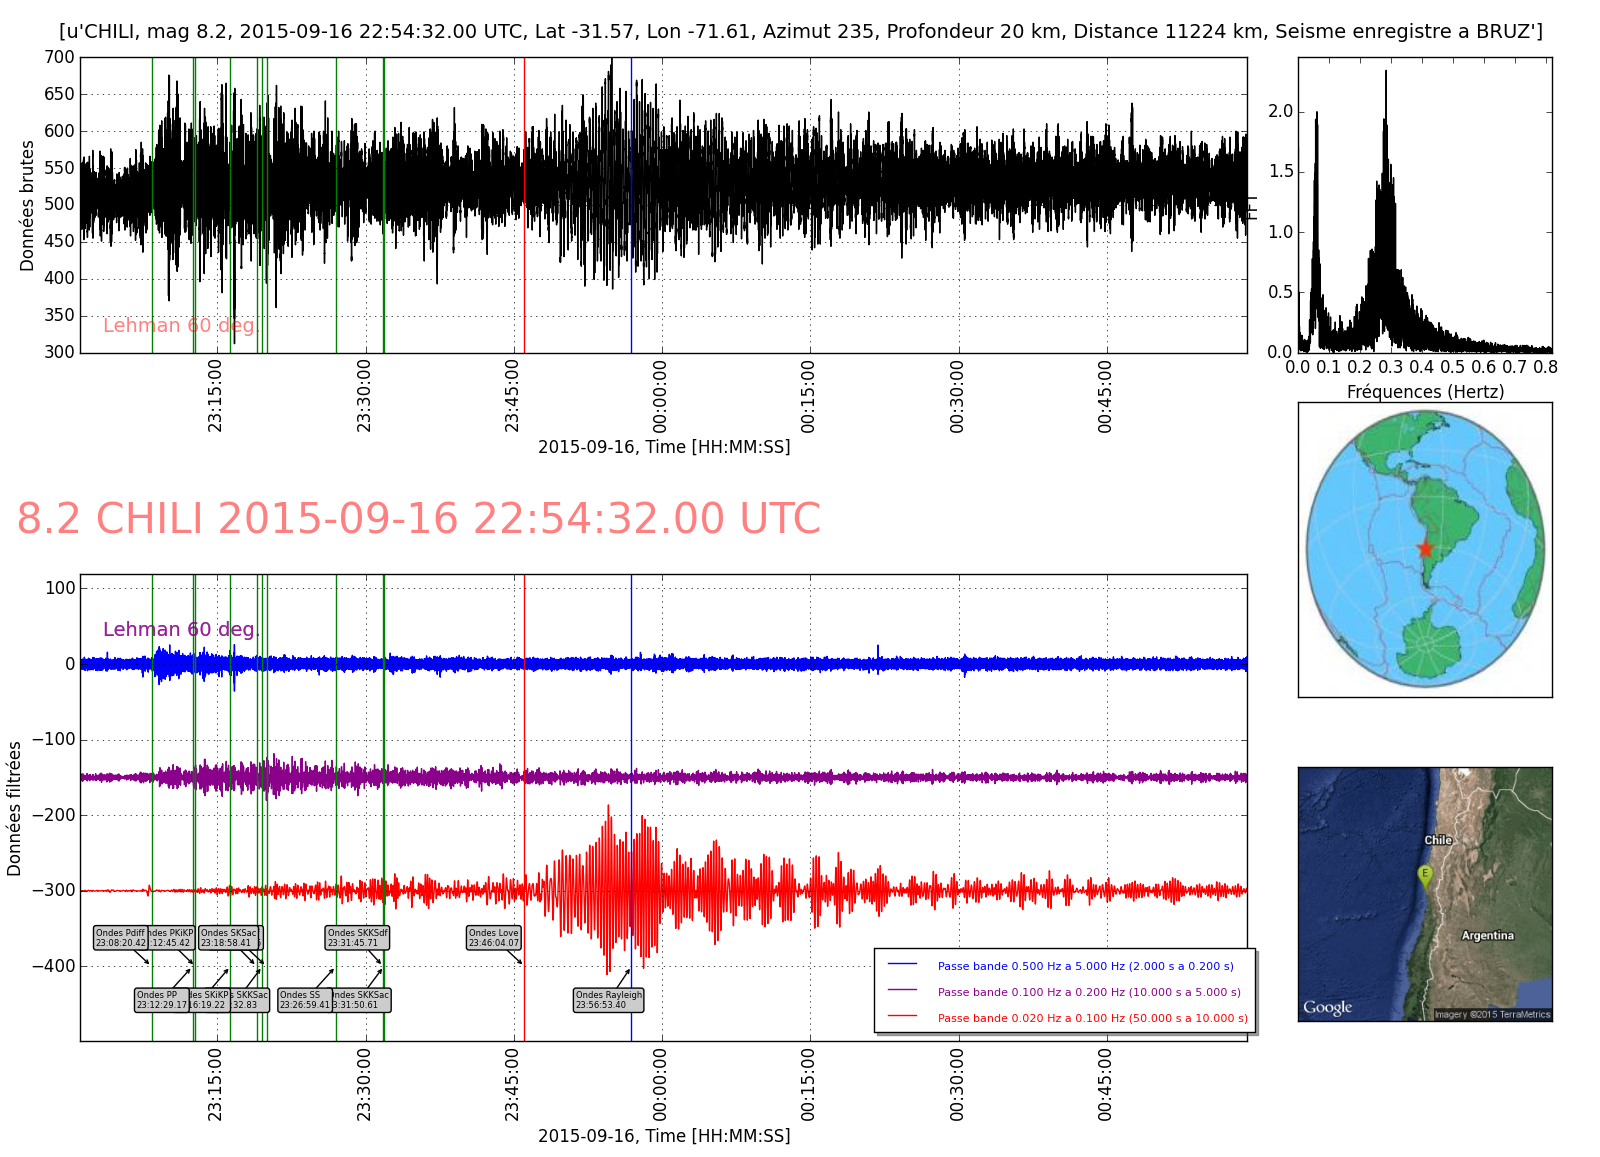Click the 0.500 Hz passband legend entry

click(1085, 966)
